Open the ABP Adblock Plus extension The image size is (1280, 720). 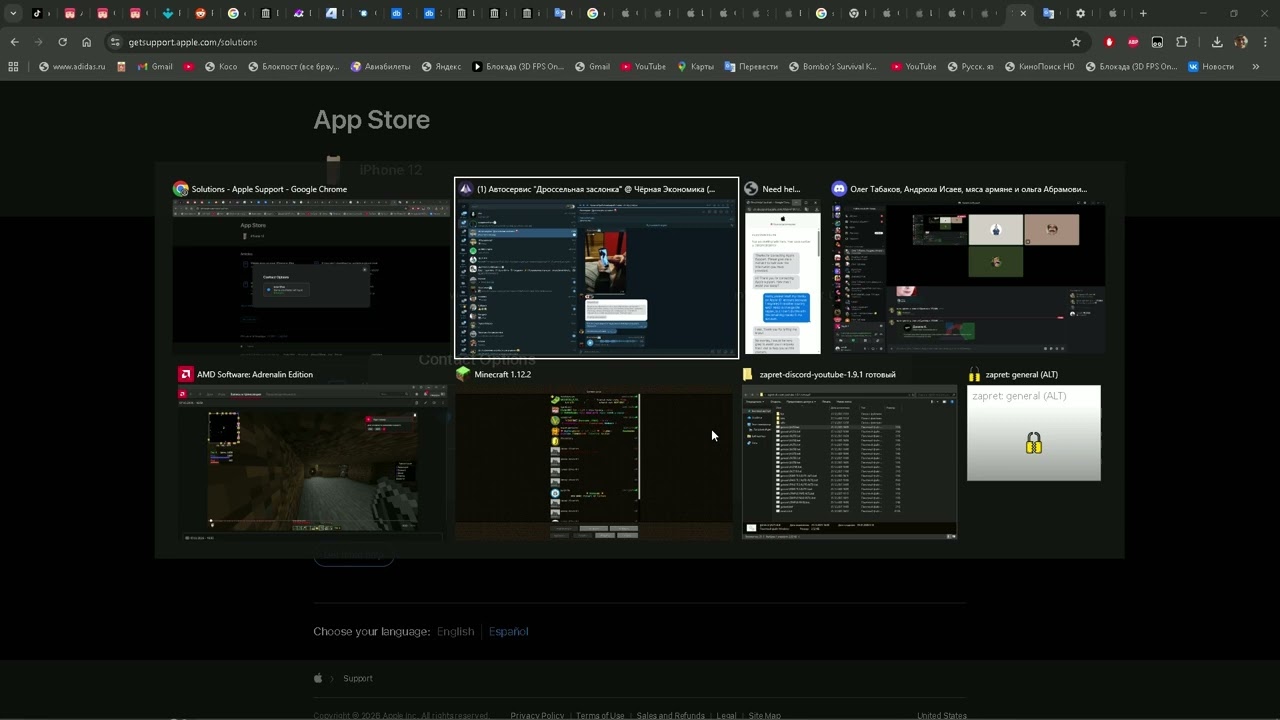[1133, 42]
